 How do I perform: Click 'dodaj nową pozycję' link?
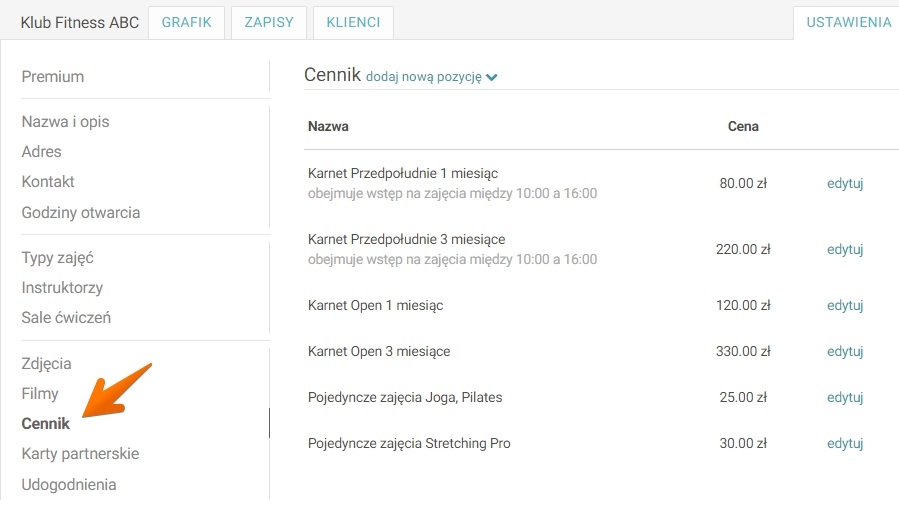(424, 77)
